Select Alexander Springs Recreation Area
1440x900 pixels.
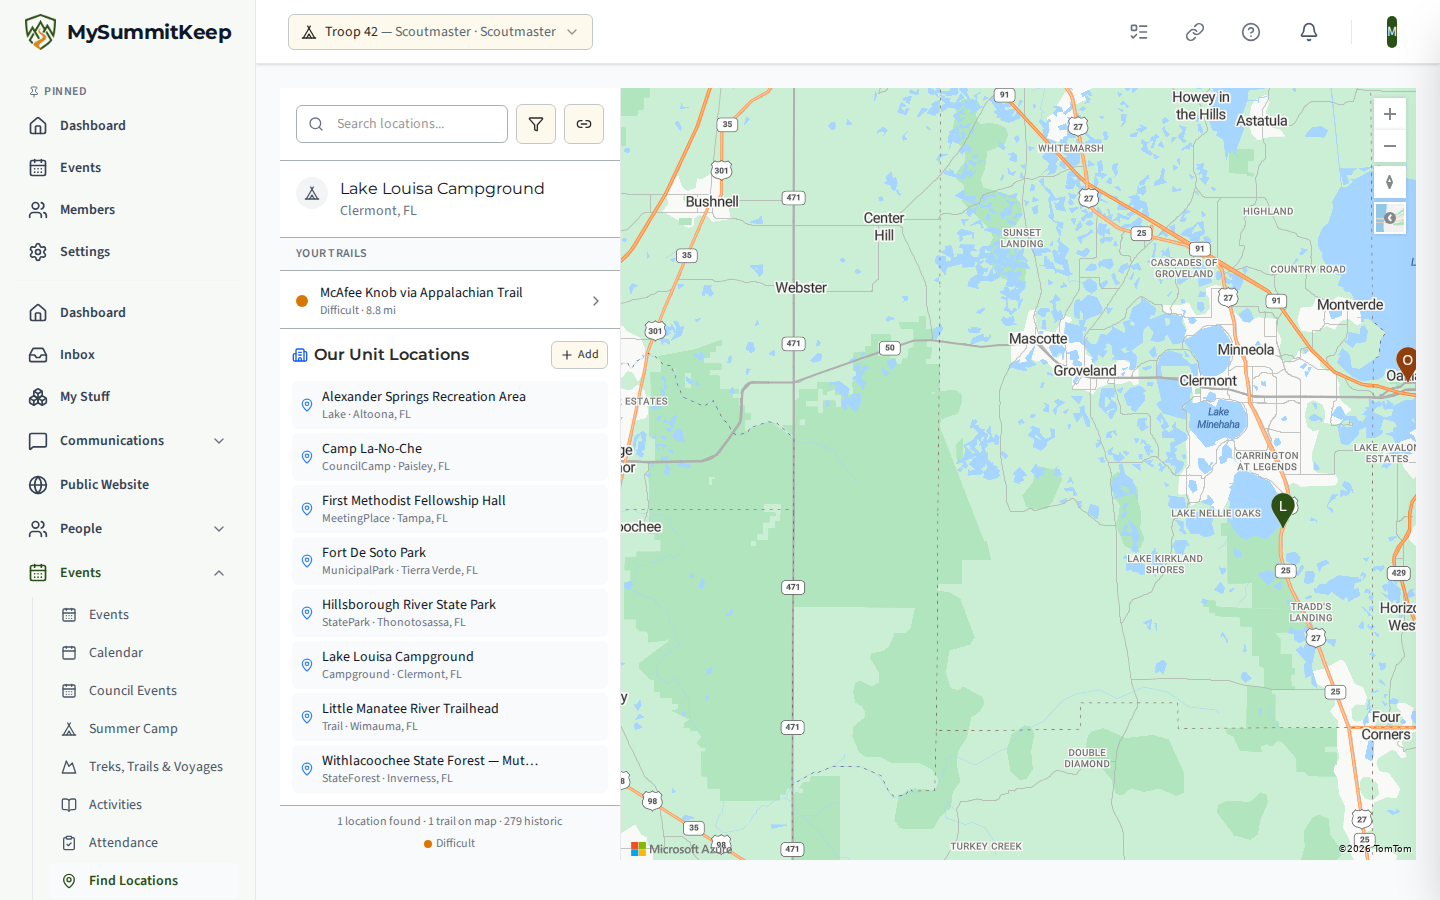click(450, 405)
